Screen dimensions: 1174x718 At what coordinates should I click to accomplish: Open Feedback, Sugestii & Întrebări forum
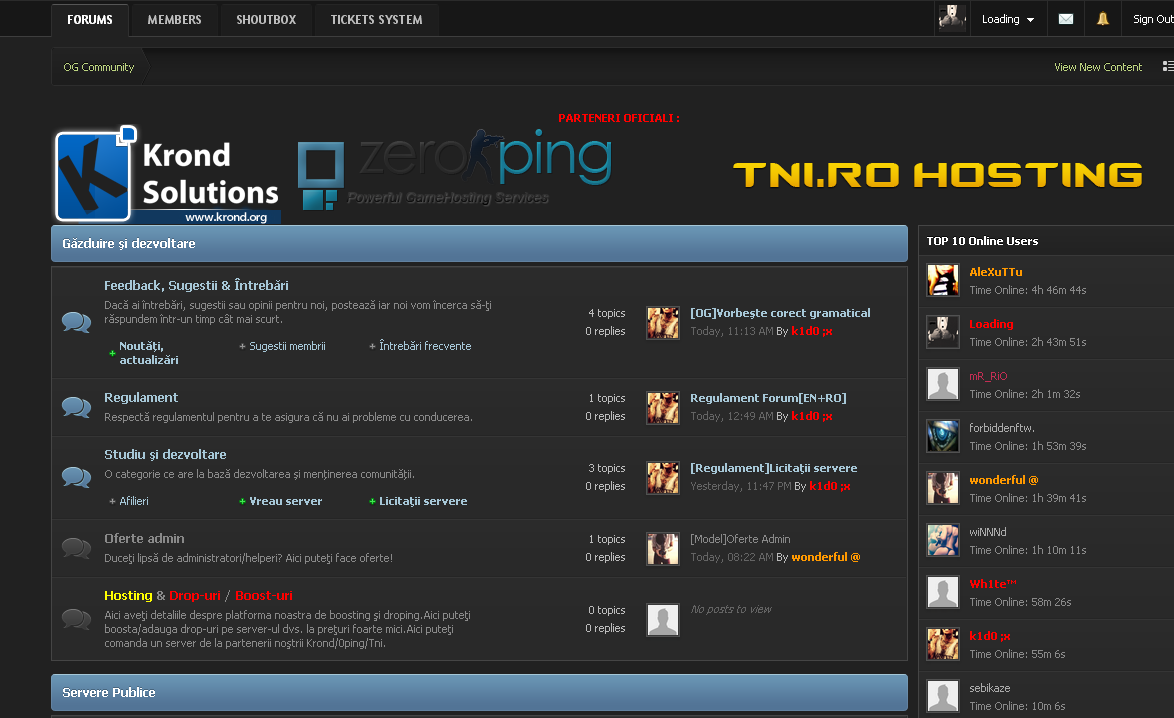pyautogui.click(x=196, y=285)
